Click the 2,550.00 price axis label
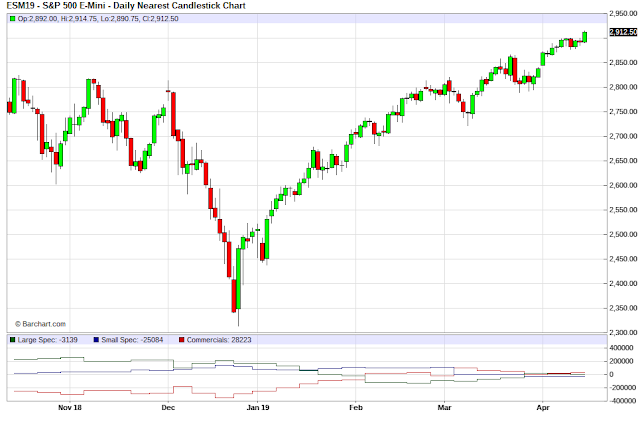 coord(623,210)
